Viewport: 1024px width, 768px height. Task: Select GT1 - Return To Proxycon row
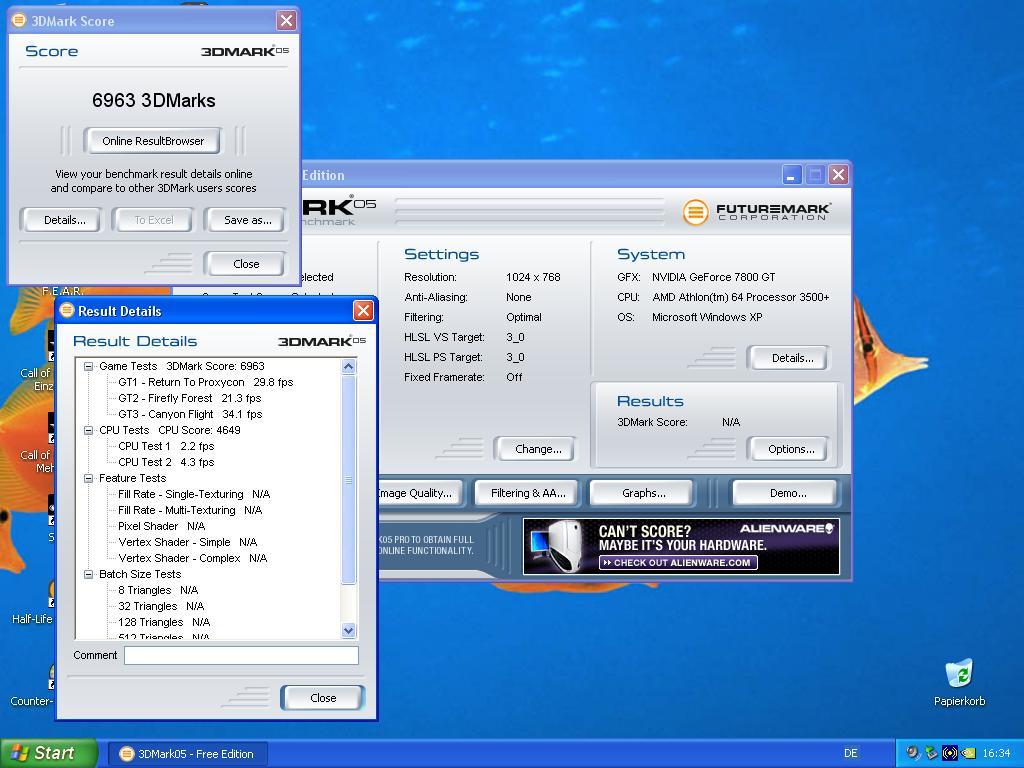pos(206,382)
